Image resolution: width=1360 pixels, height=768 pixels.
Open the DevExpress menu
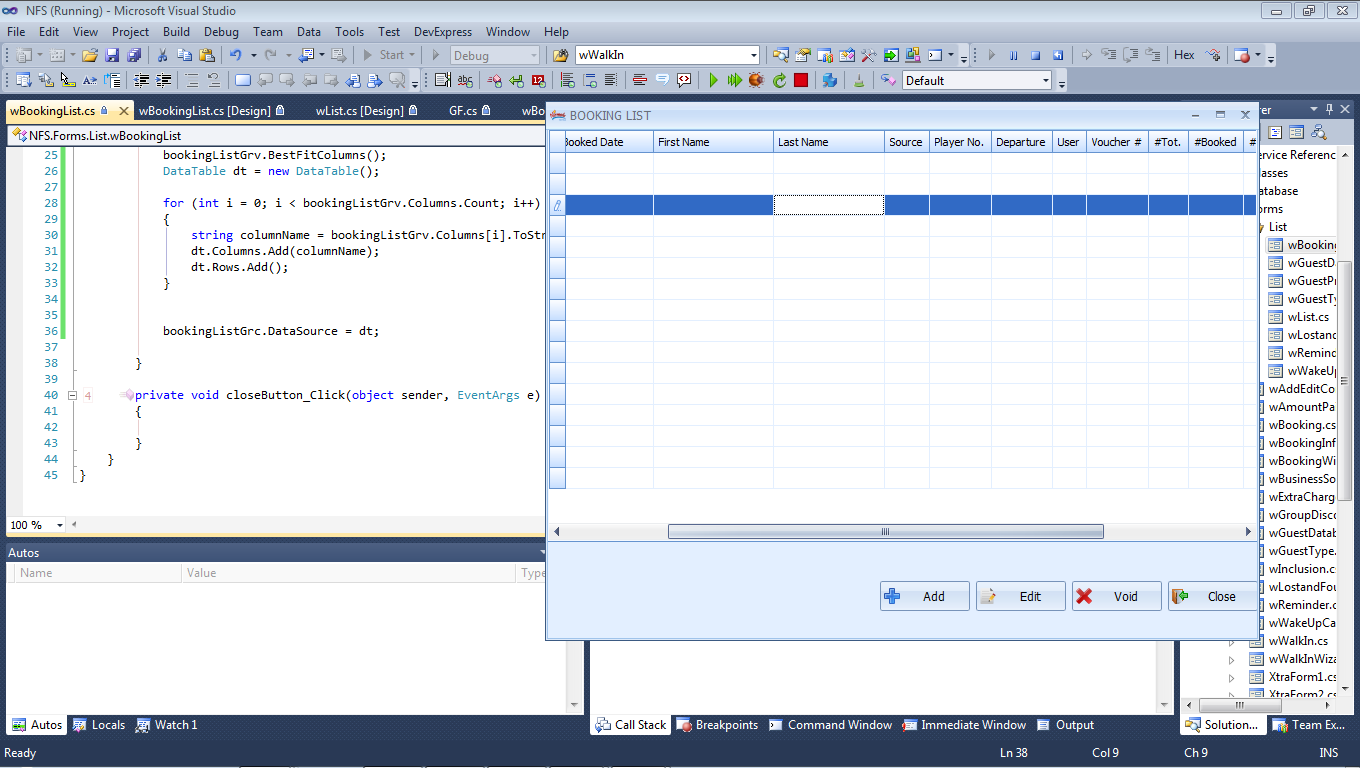click(442, 32)
